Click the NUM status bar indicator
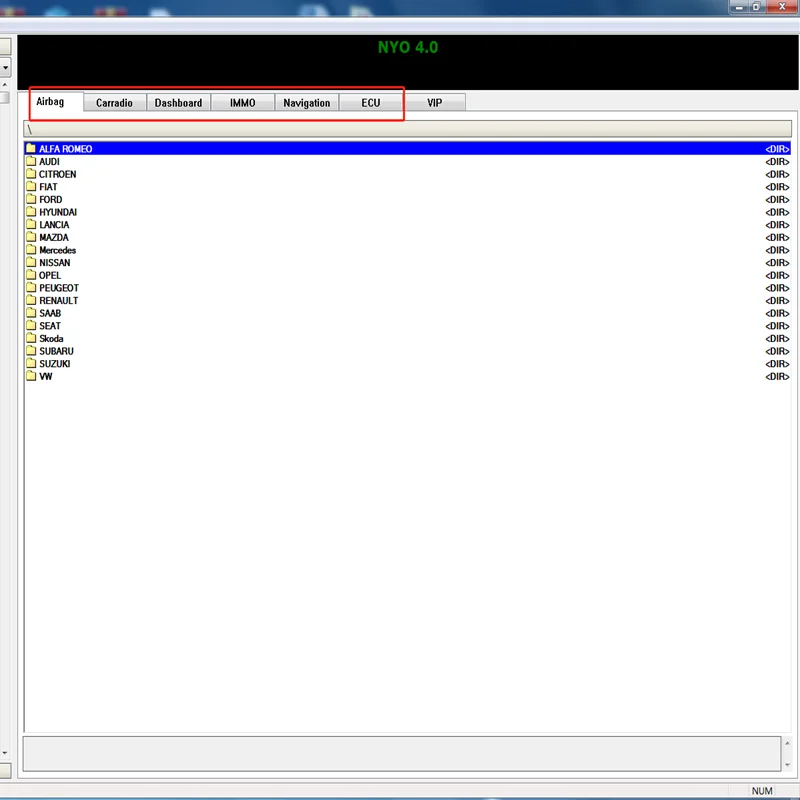This screenshot has height=800, width=800. click(x=762, y=790)
